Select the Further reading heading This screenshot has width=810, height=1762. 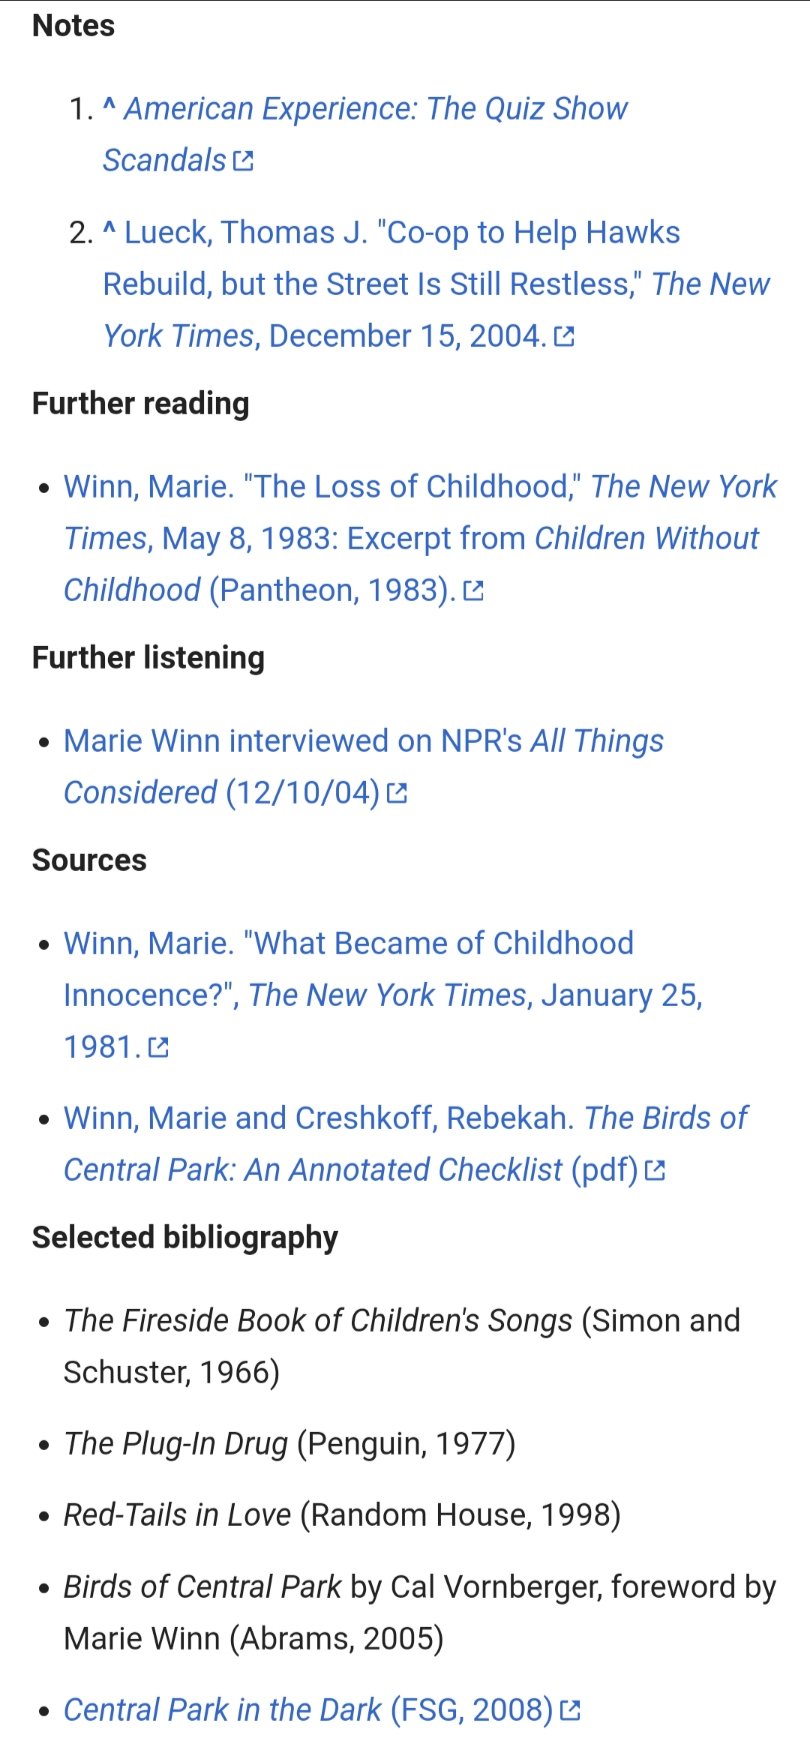click(x=141, y=403)
